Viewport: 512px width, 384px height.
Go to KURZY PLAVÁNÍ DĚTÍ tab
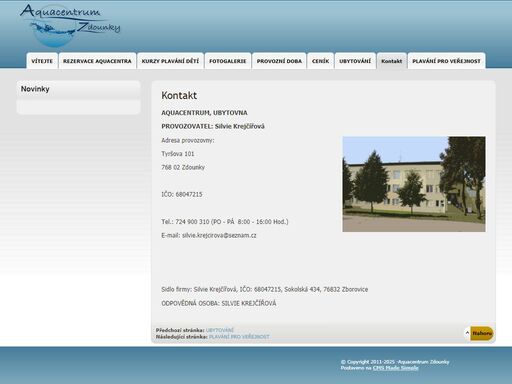170,61
